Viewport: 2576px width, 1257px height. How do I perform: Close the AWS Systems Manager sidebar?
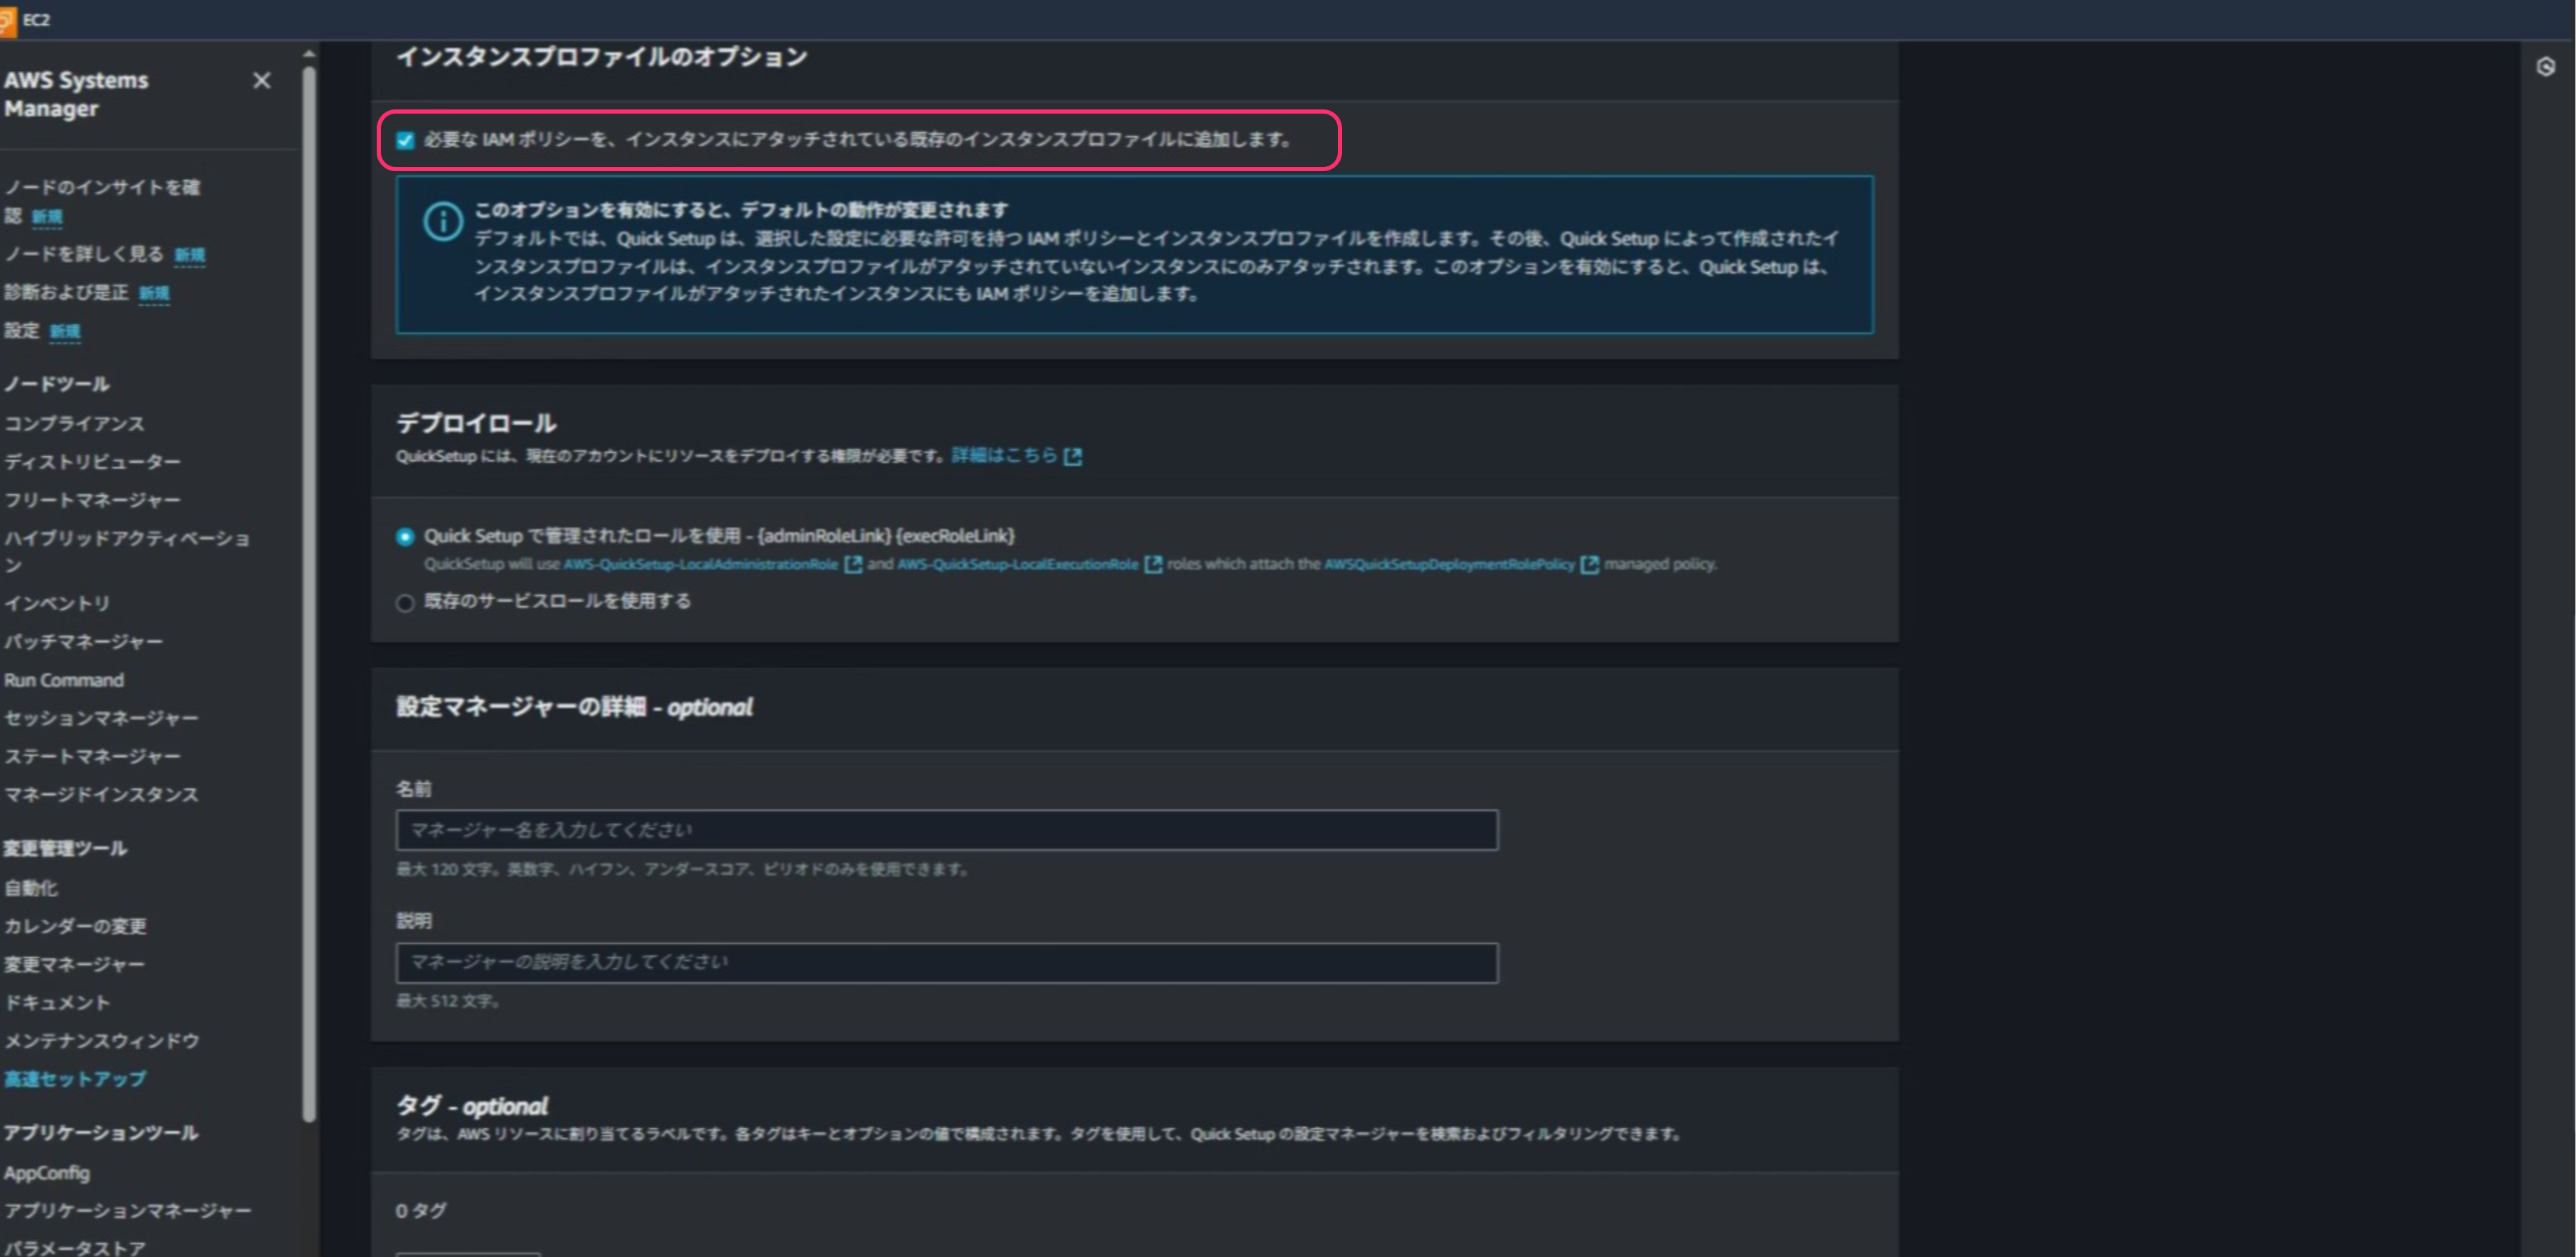[x=261, y=80]
